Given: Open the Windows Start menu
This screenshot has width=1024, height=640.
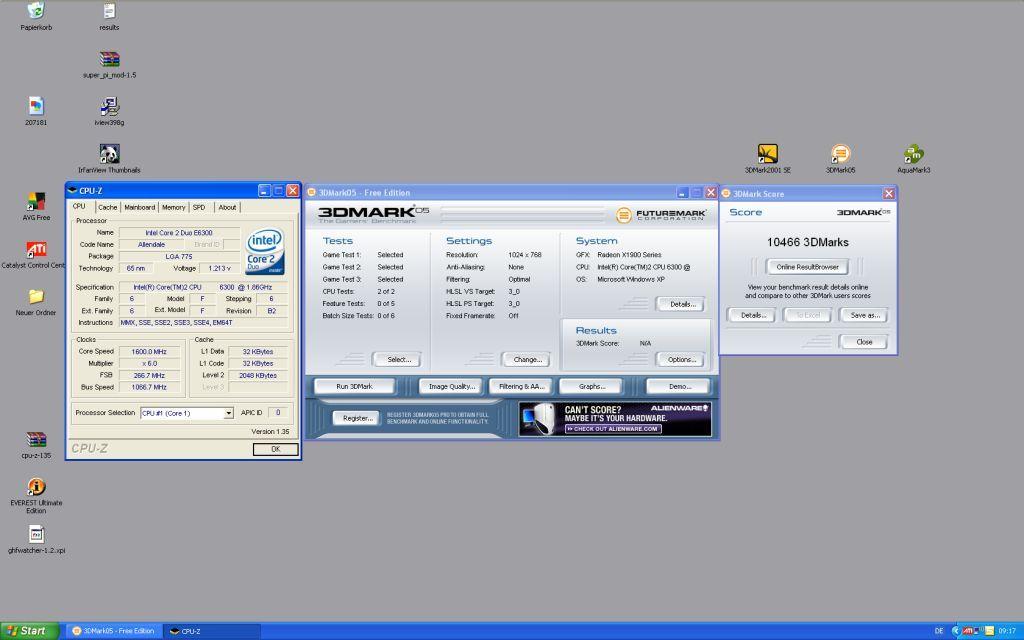Looking at the screenshot, I should point(29,631).
